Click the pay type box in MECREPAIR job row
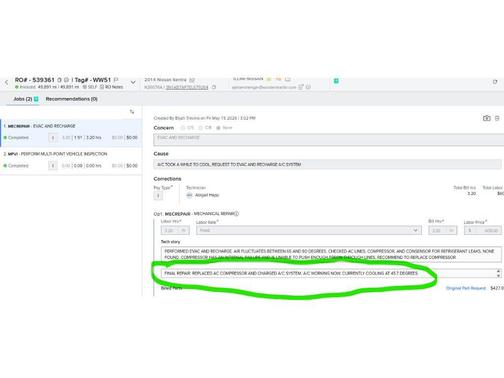This screenshot has width=504, height=378. (x=53, y=138)
